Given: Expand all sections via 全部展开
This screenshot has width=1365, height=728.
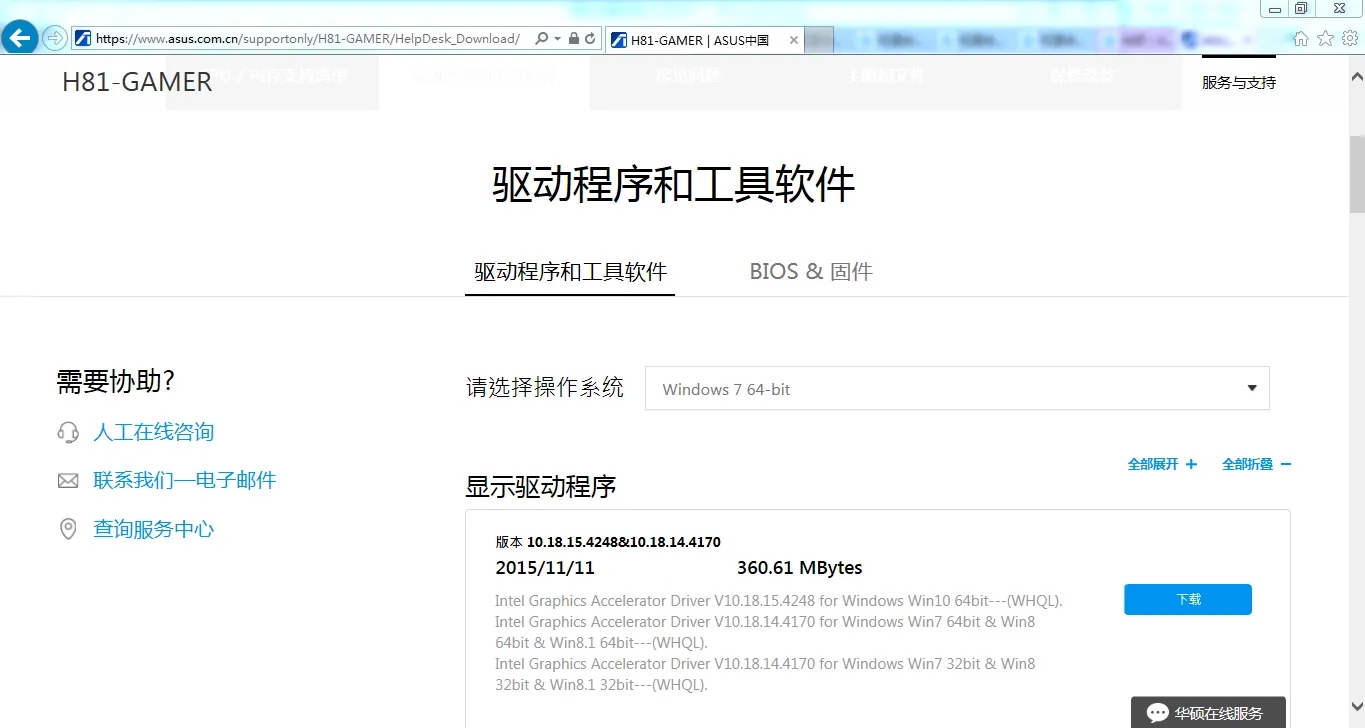Looking at the screenshot, I should click(1162, 464).
